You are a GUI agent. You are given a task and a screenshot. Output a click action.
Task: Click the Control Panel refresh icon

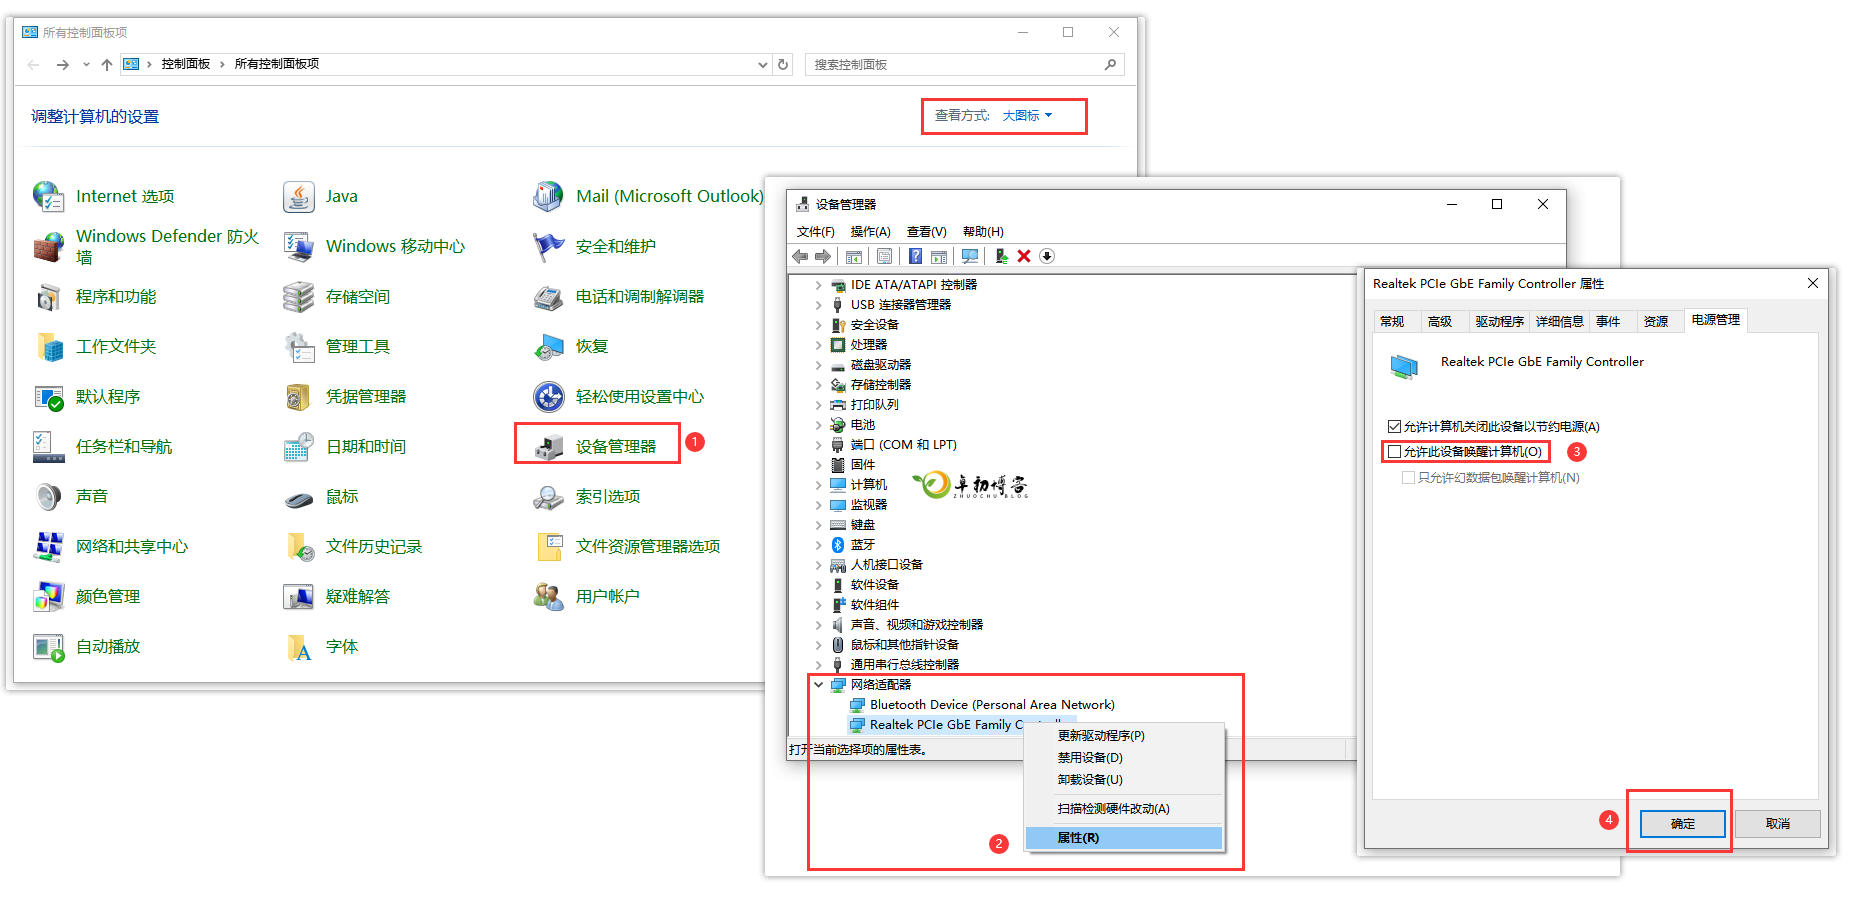(x=783, y=65)
